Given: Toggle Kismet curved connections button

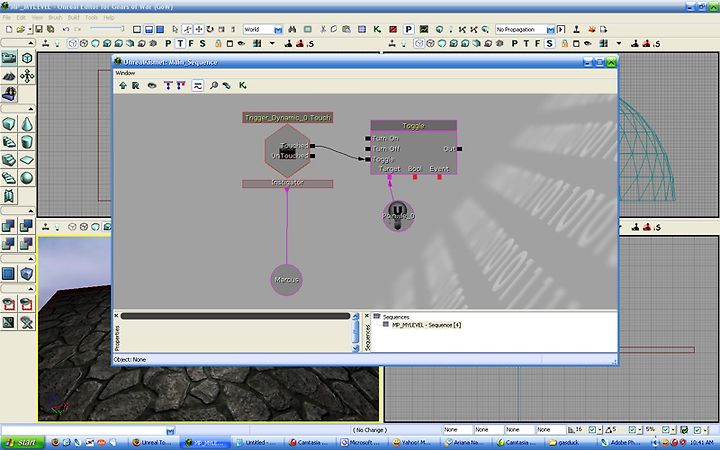Looking at the screenshot, I should point(197,85).
